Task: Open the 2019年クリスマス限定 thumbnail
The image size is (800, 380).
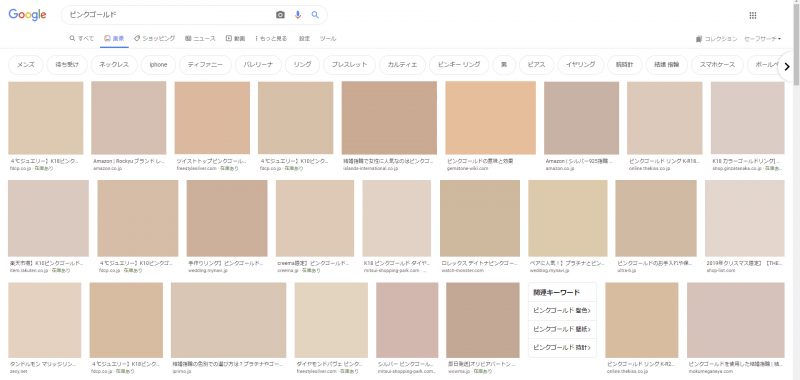Action: [x=745, y=218]
